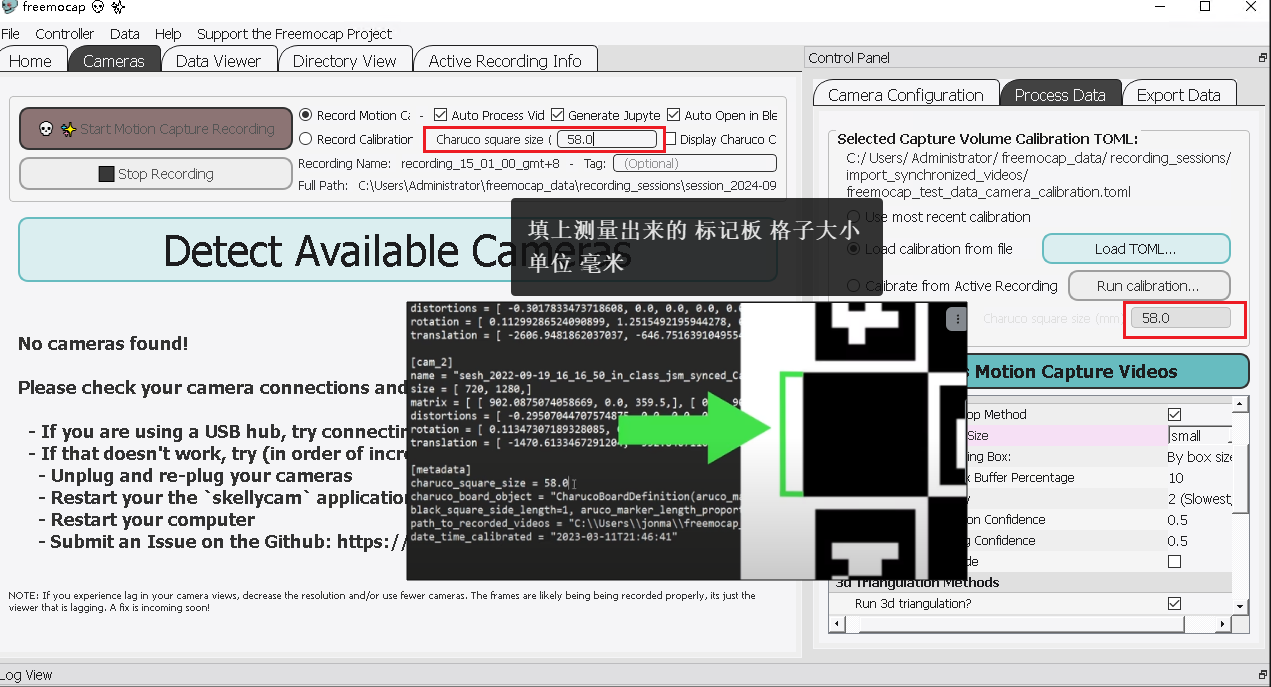Image resolution: width=1271 pixels, height=687 pixels.
Task: Select Calibrate from Active Recording option
Action: (x=853, y=286)
